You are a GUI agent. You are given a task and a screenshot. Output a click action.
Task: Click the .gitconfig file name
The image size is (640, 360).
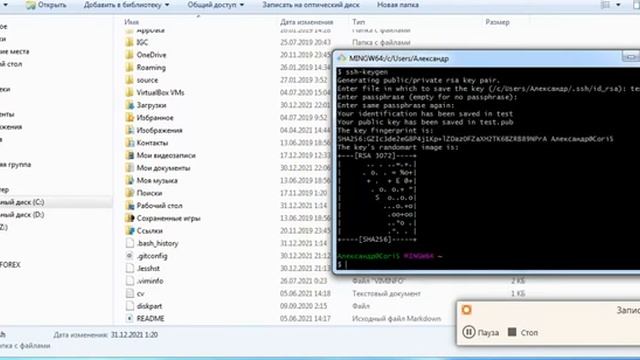tap(152, 256)
